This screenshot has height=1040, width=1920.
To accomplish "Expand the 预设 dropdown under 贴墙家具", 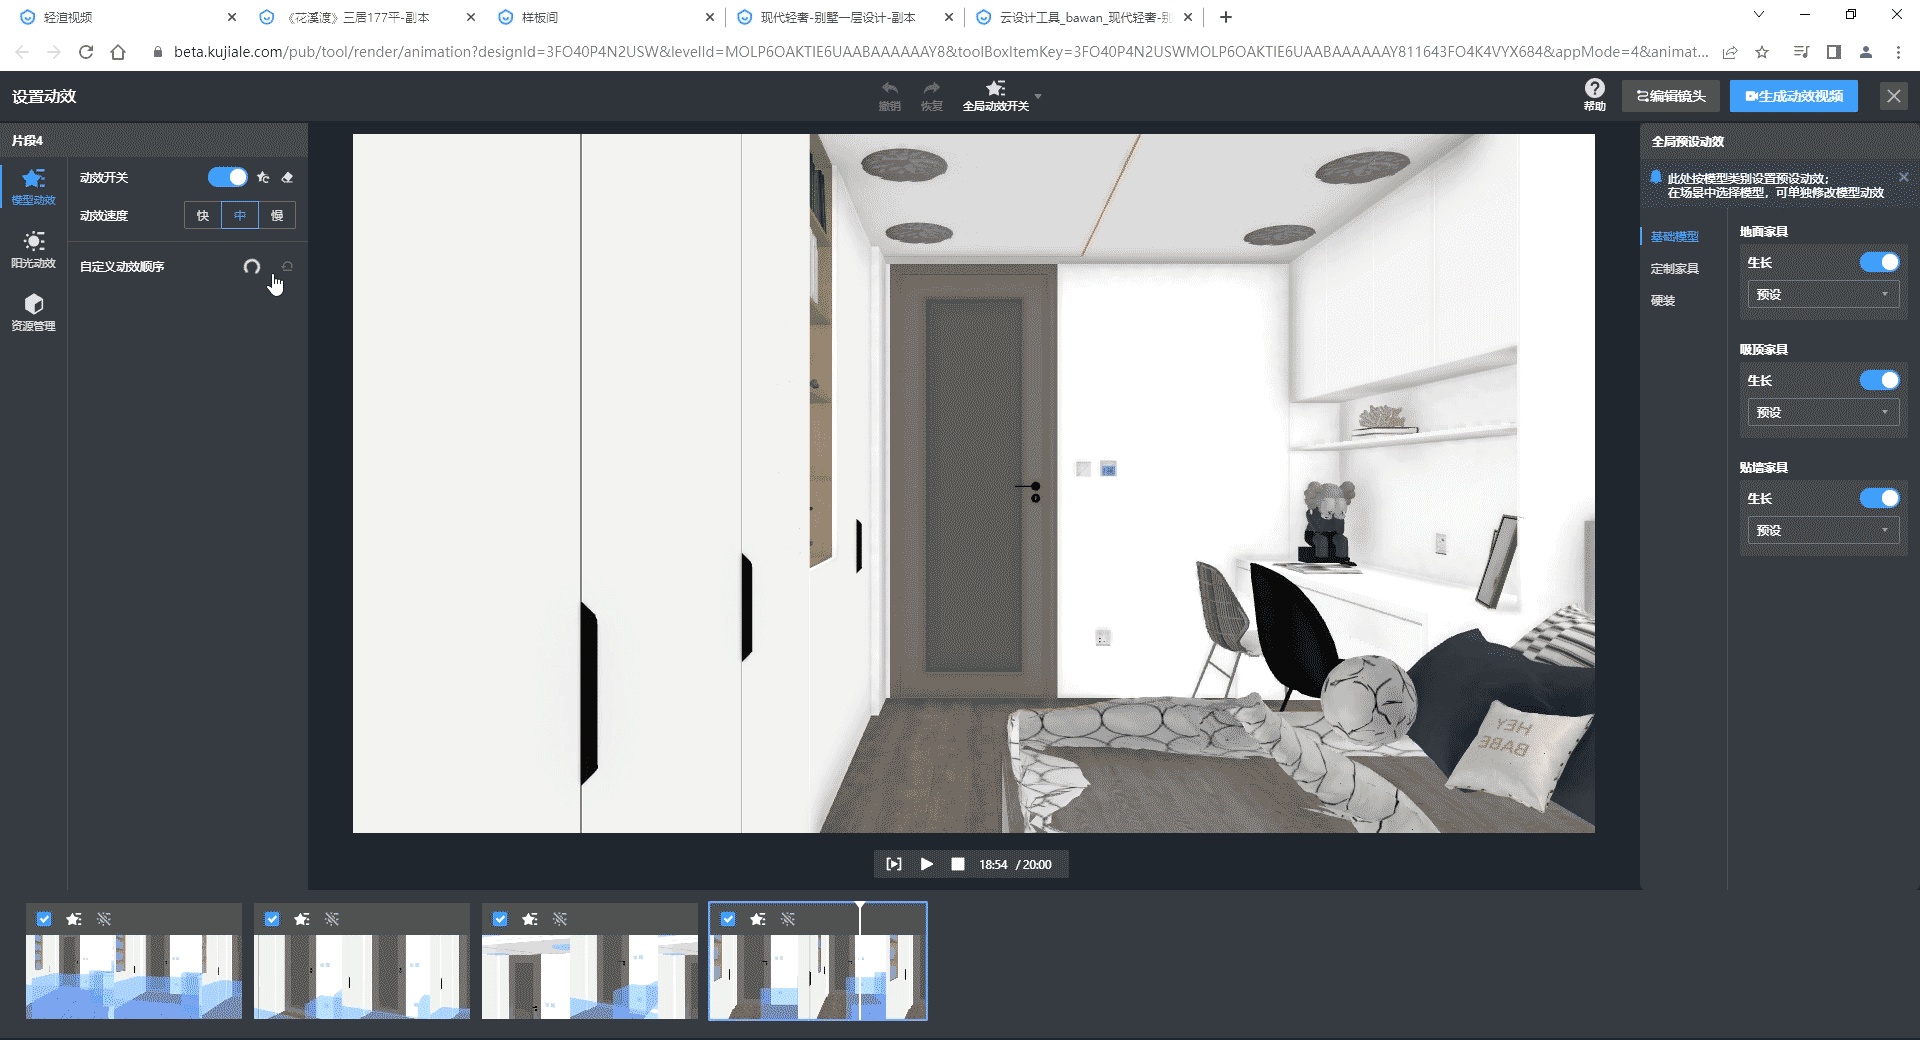I will [1822, 530].
